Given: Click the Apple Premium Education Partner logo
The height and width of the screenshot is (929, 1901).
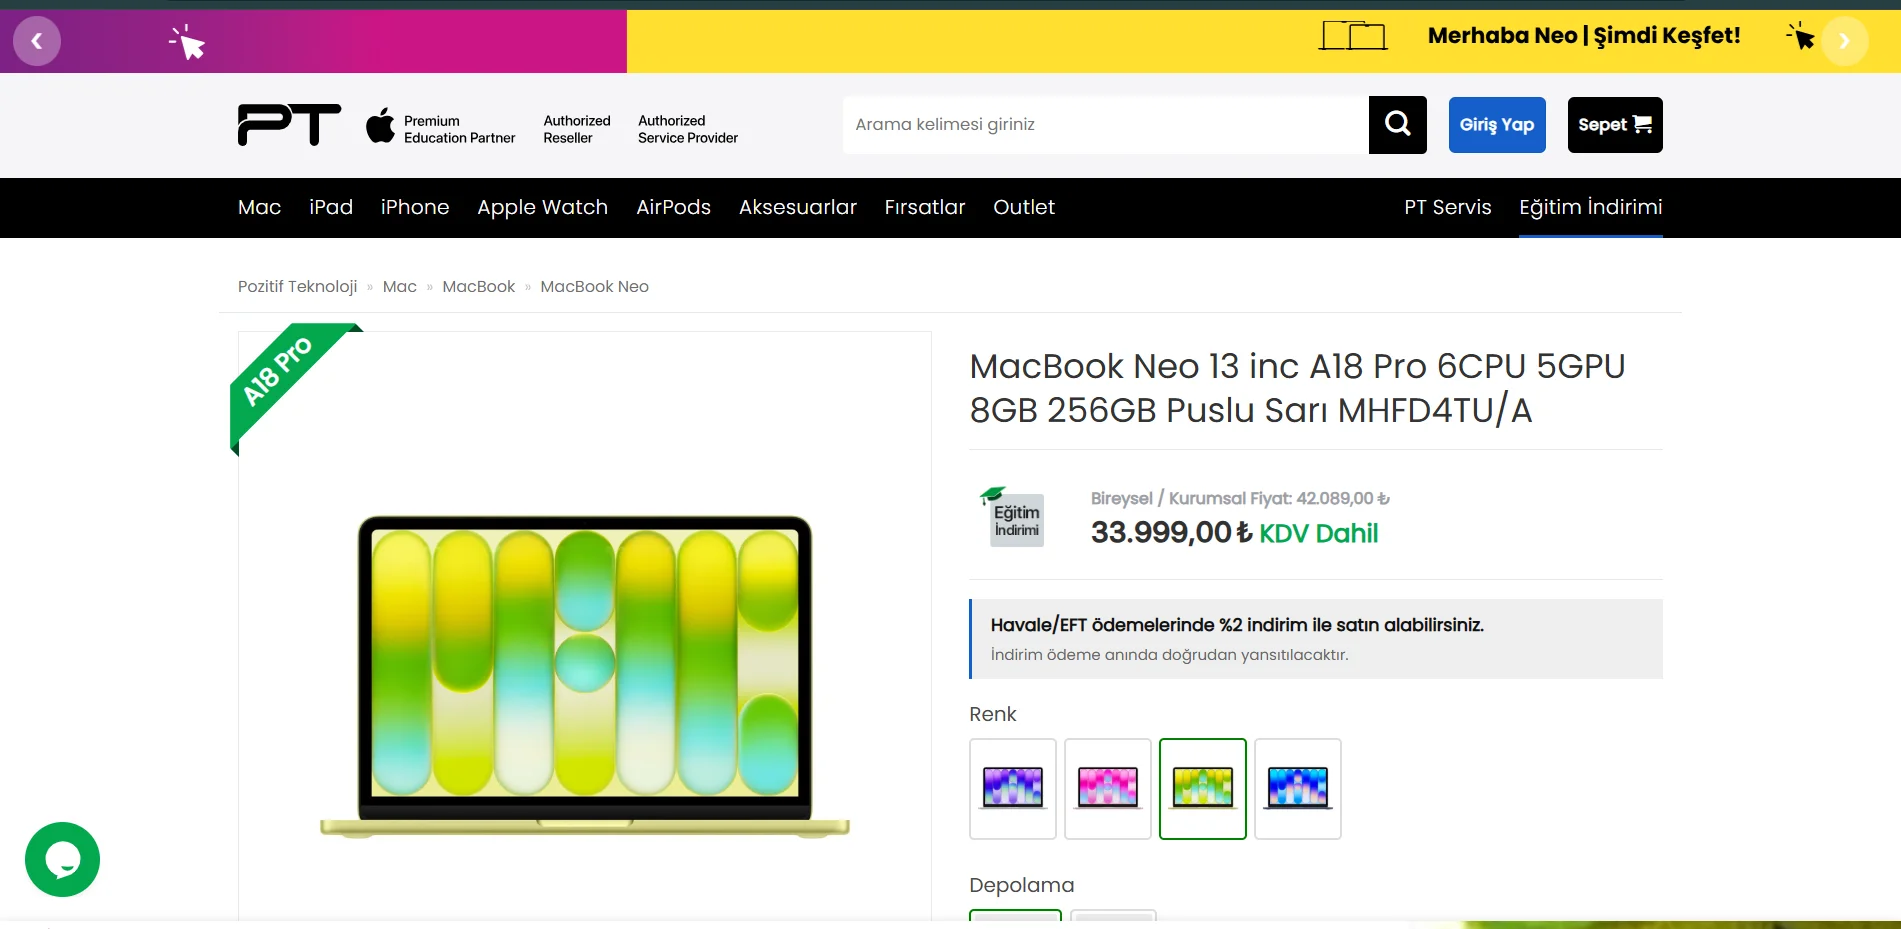Looking at the screenshot, I should [x=441, y=127].
